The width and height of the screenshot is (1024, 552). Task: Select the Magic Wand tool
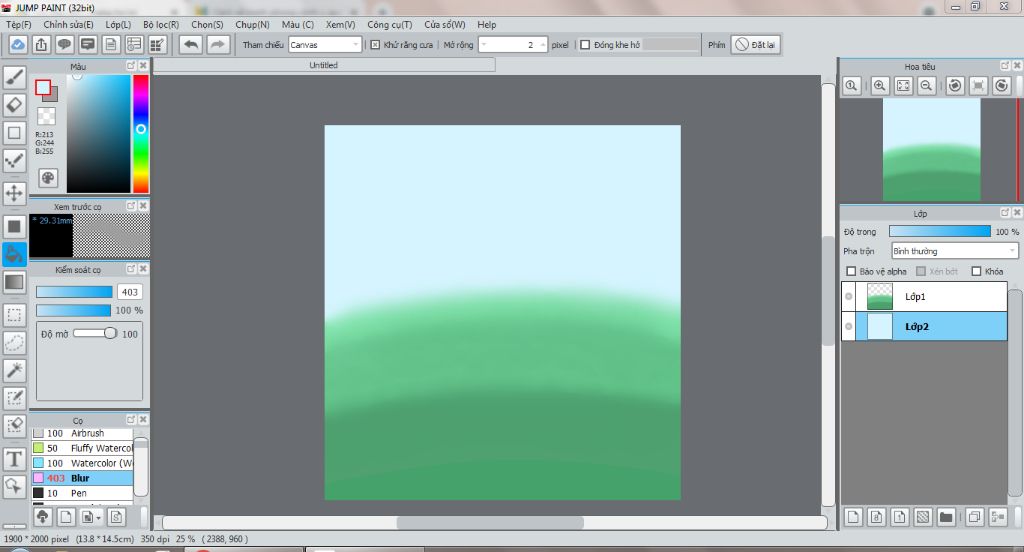point(14,370)
